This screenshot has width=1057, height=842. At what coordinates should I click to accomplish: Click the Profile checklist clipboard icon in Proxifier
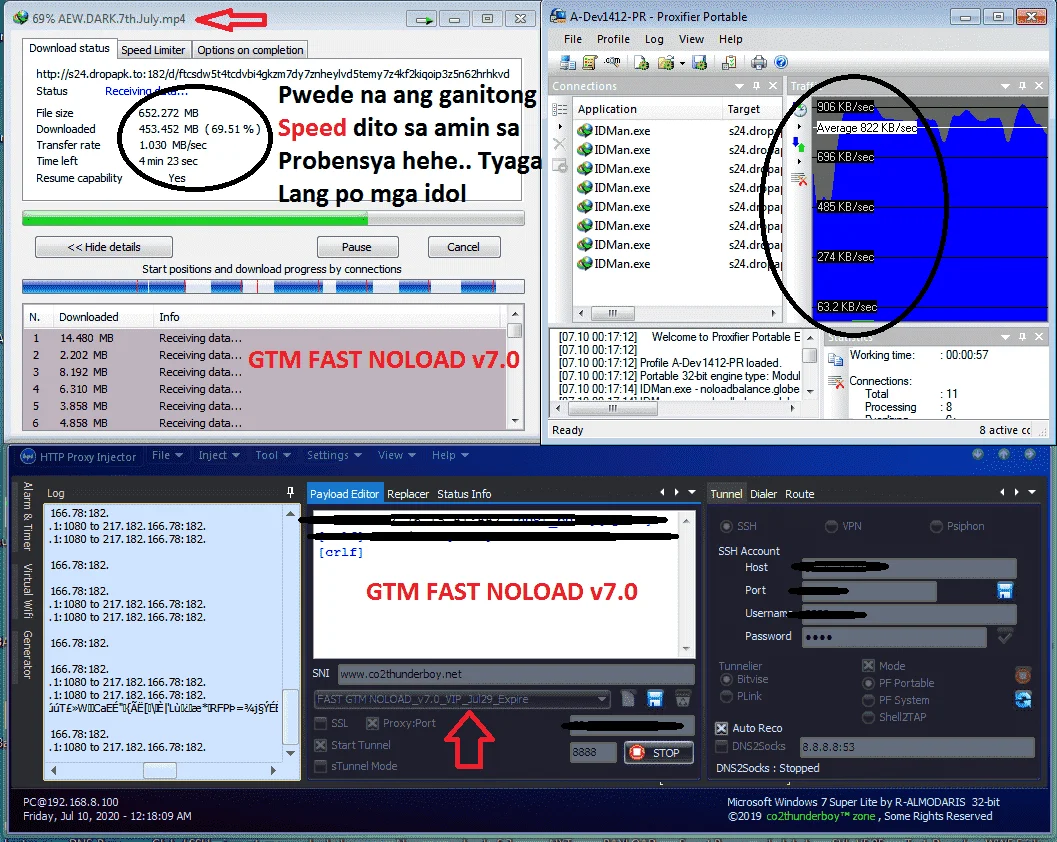[729, 63]
